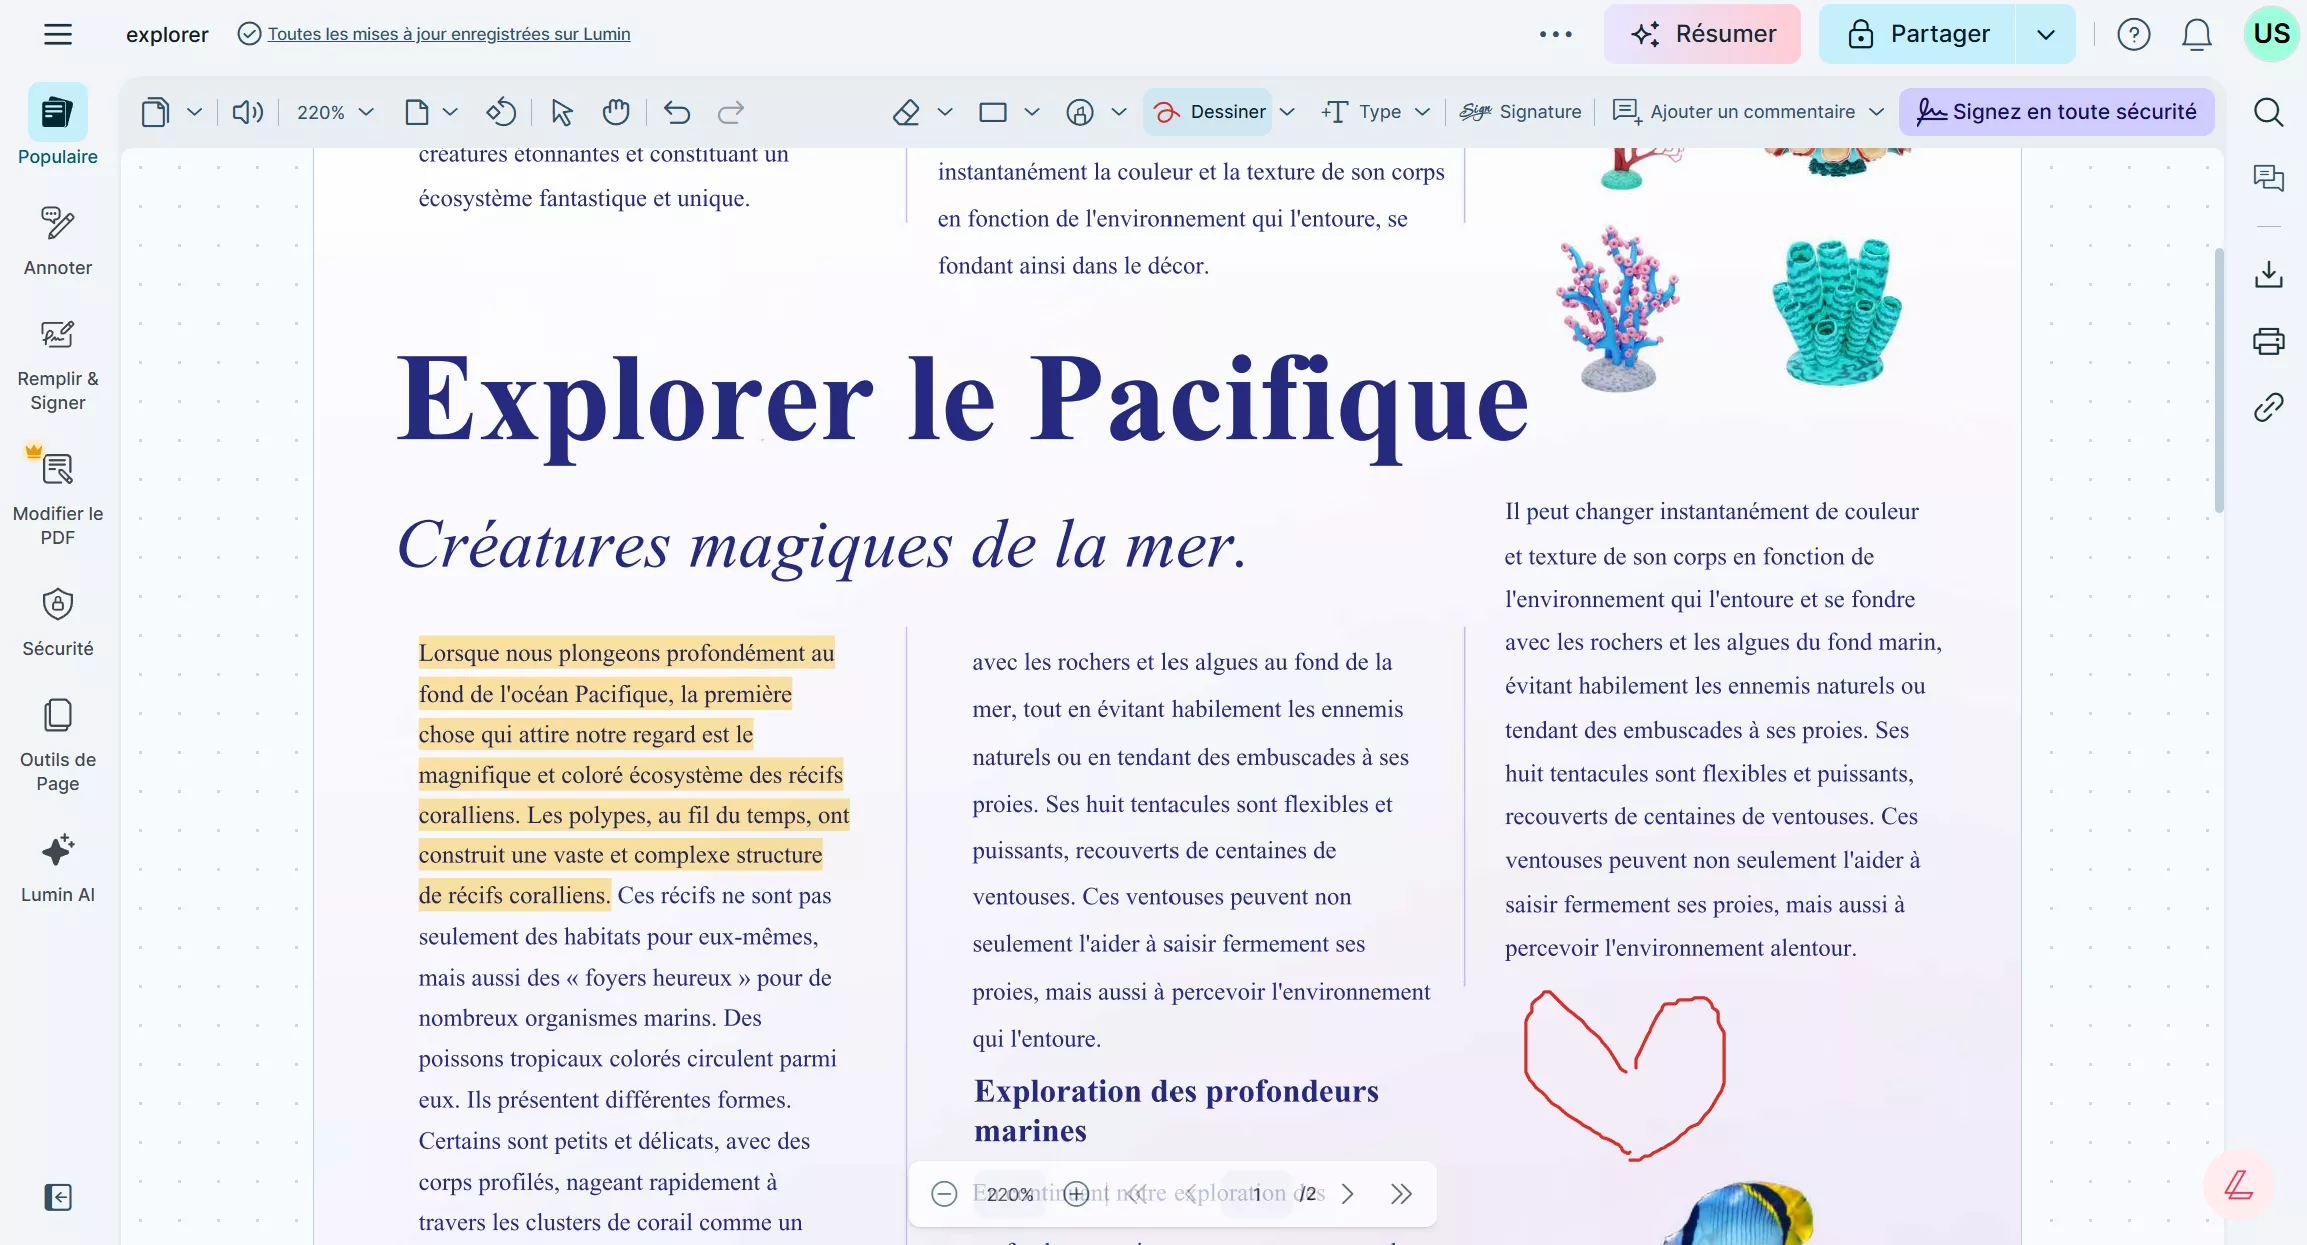Toggle the Dessiner drawing tool
This screenshot has height=1245, width=2307.
[1208, 112]
